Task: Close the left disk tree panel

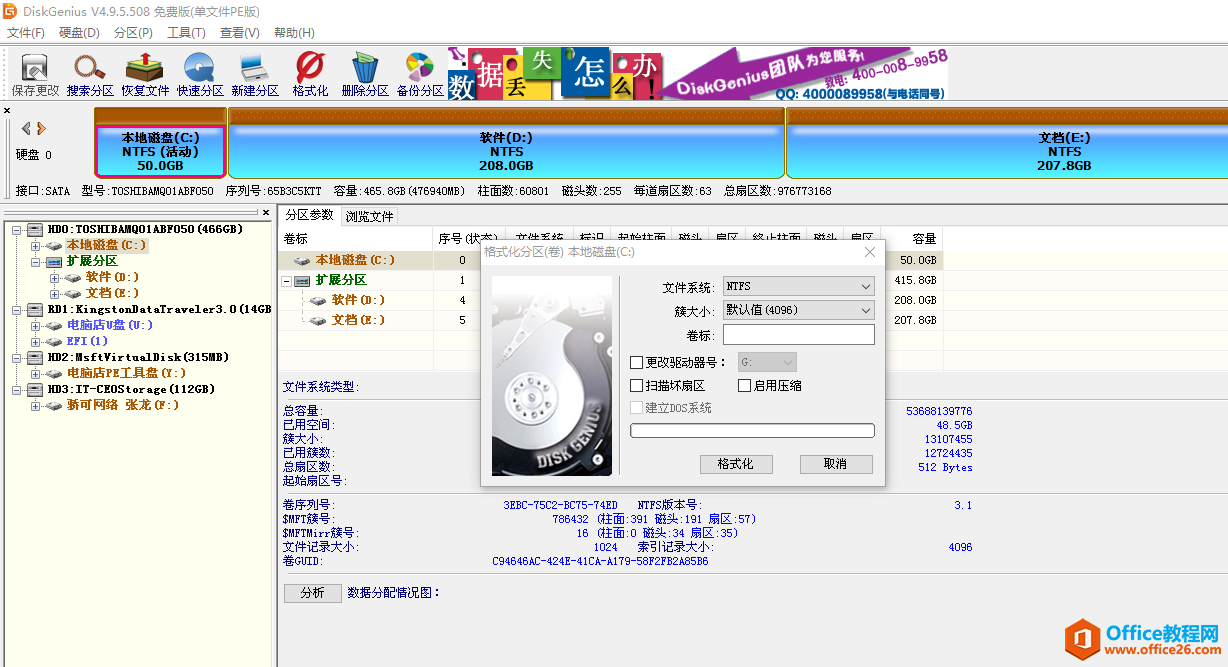Action: [266, 213]
